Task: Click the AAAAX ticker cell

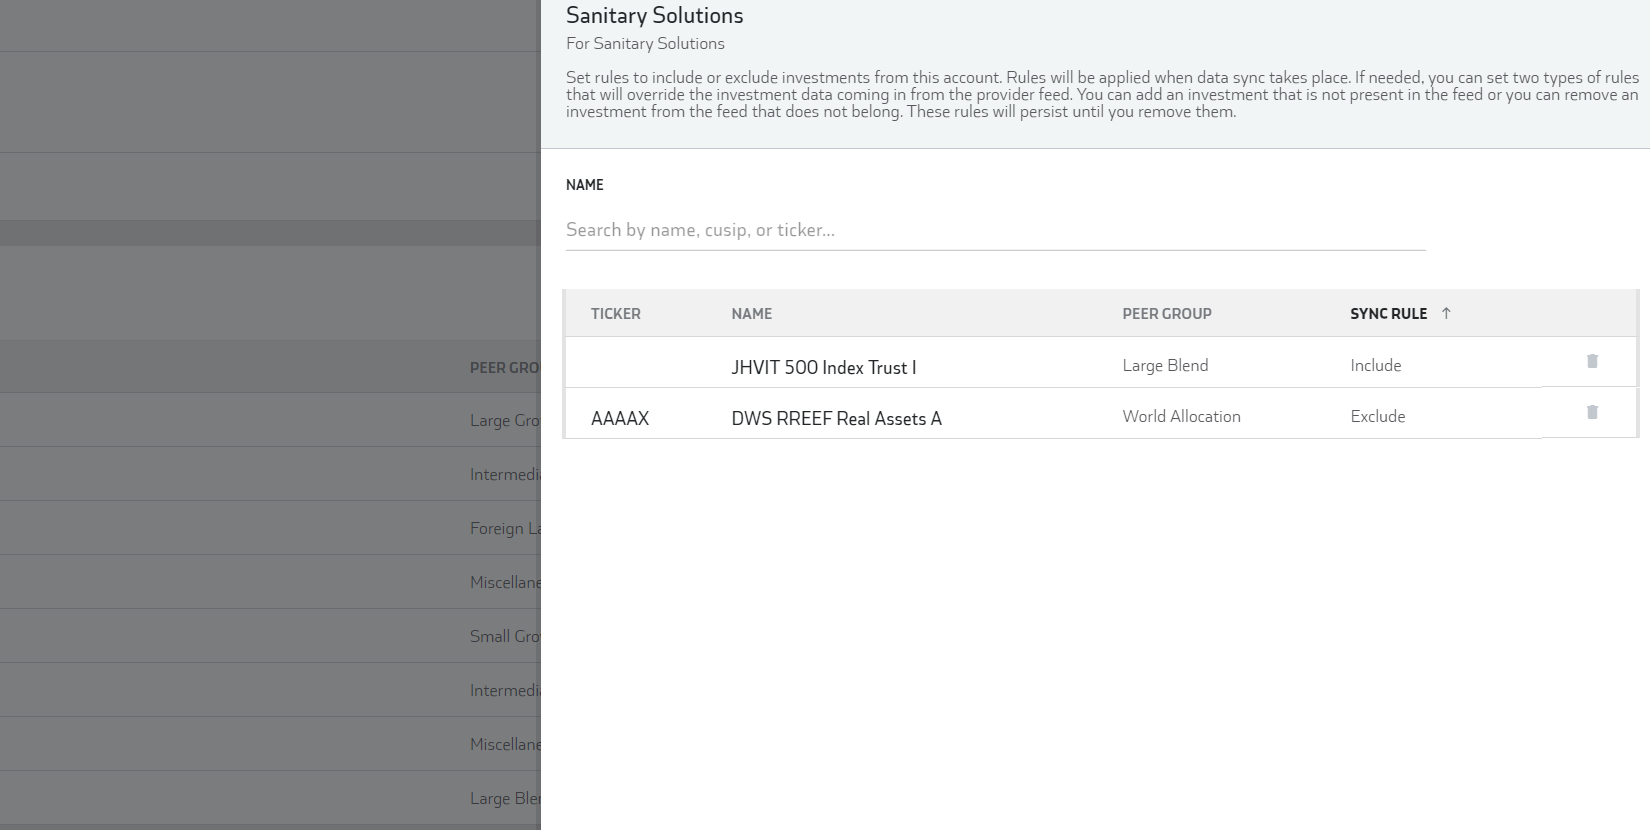Action: [620, 419]
